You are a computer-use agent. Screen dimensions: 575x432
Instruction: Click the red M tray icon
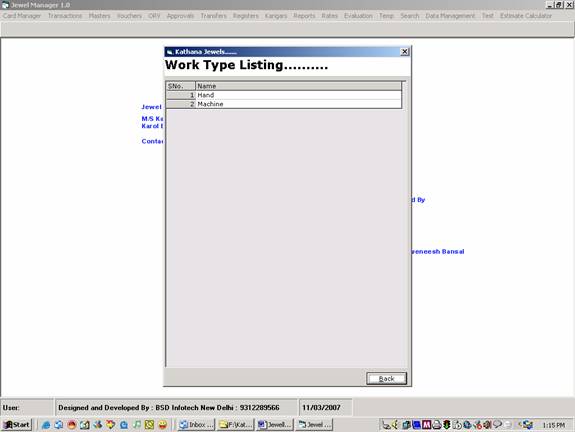[426, 425]
